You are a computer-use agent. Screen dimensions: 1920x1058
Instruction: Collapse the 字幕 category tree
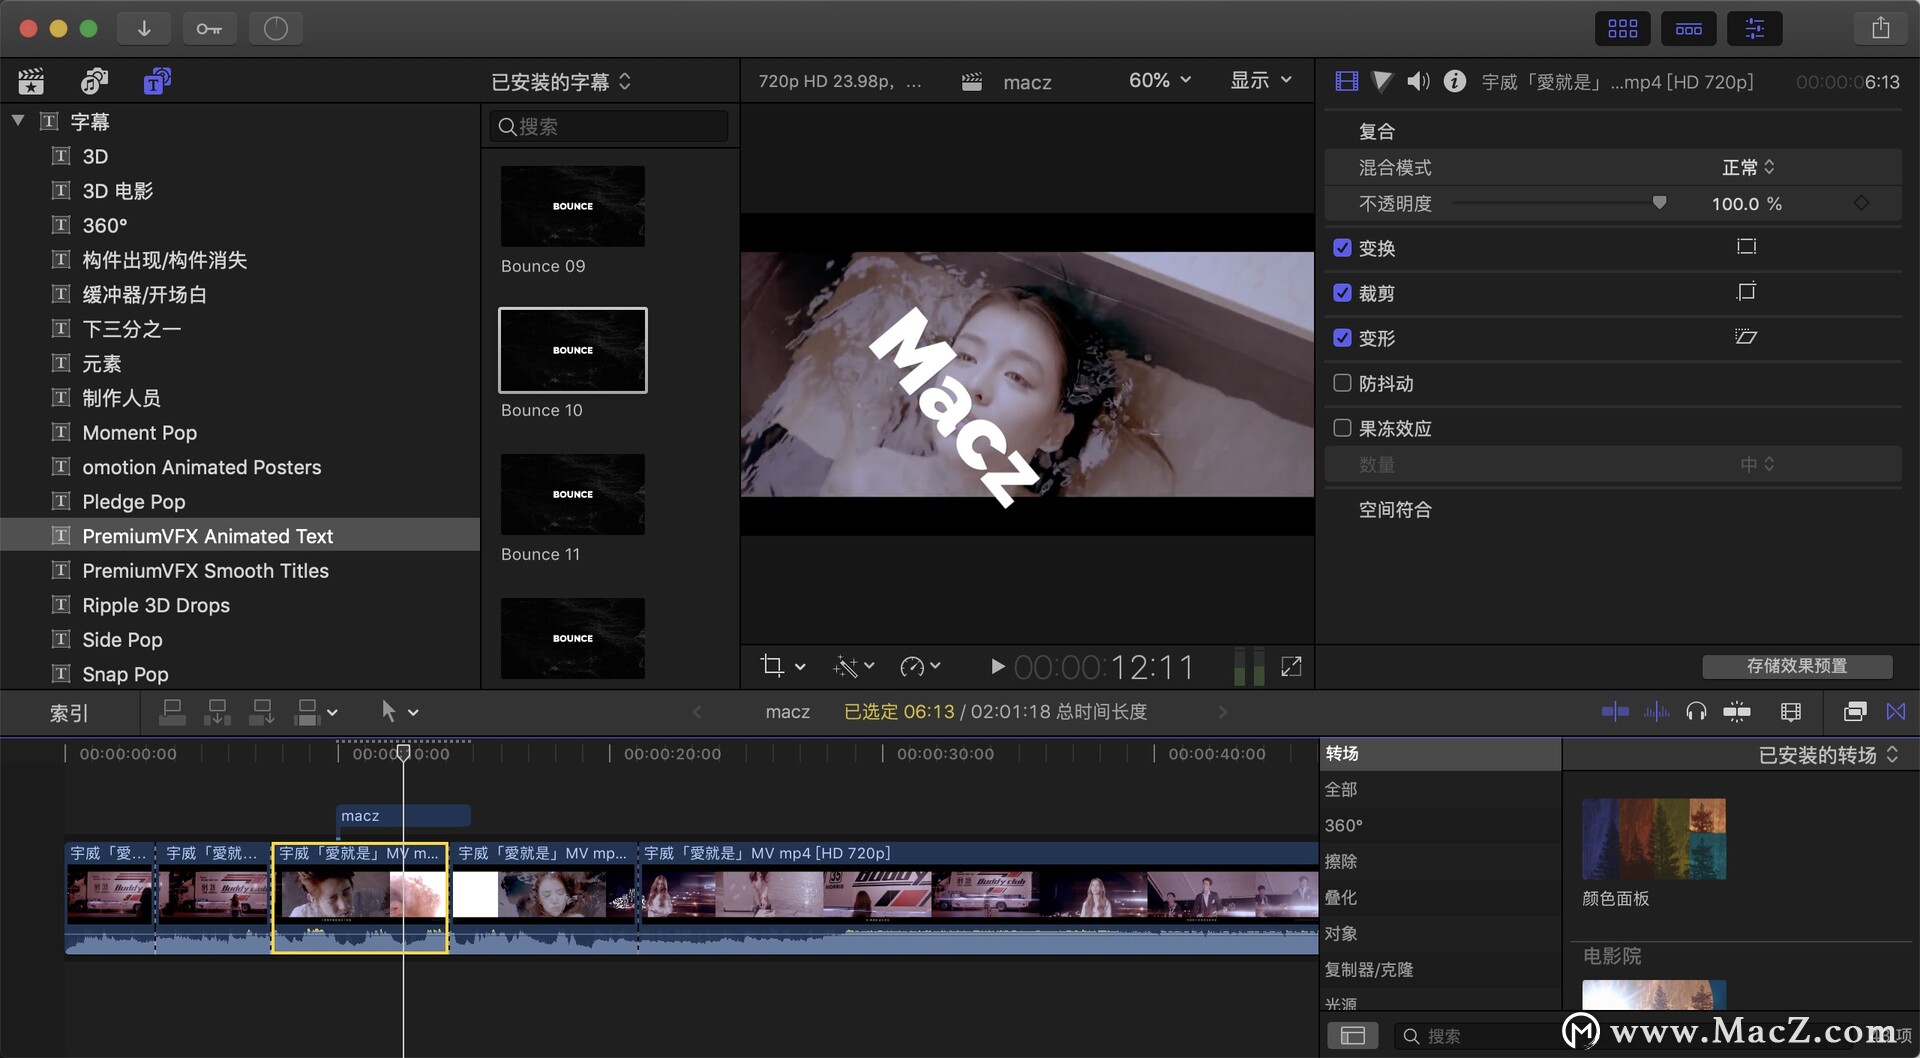[18, 121]
